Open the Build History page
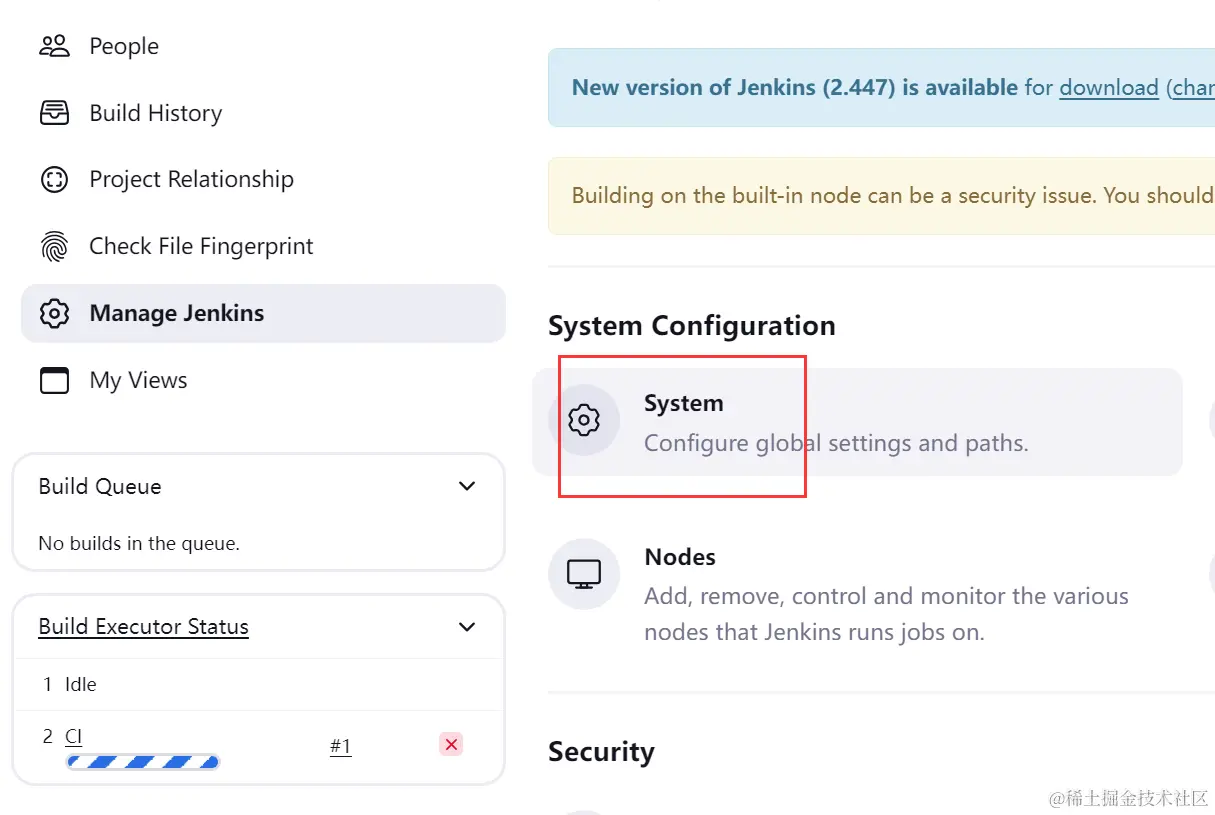This screenshot has height=815, width=1215. (156, 113)
